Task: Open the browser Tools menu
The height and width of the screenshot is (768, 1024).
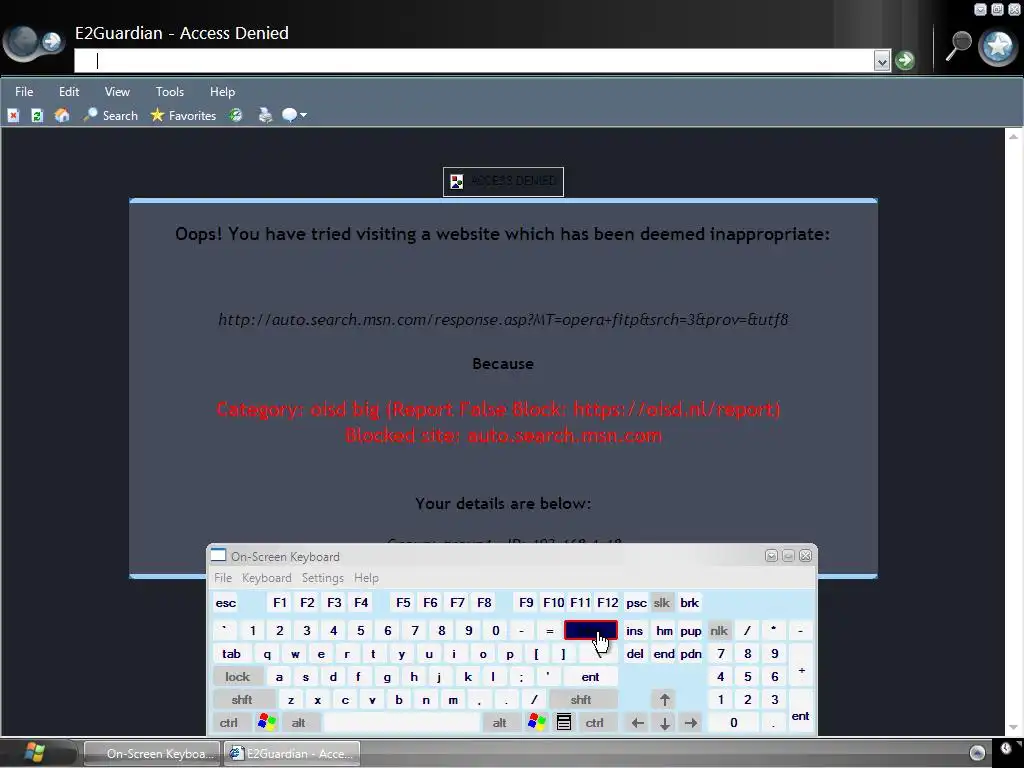Action: click(170, 92)
